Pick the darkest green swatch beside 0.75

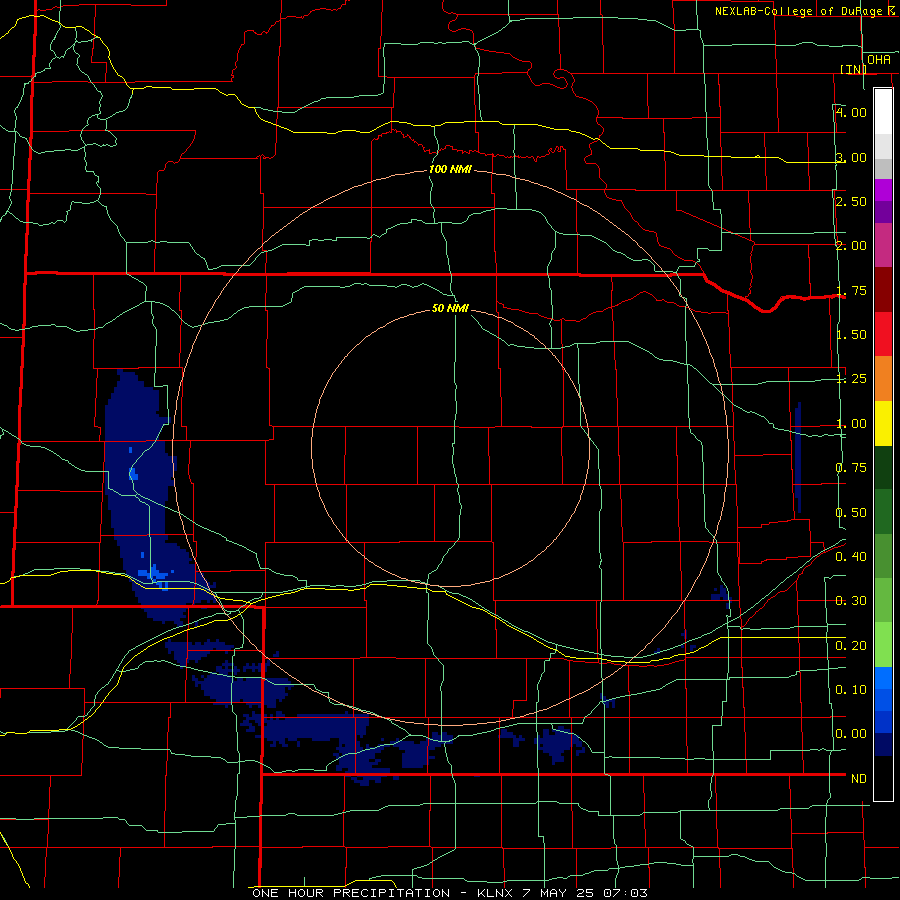point(883,467)
